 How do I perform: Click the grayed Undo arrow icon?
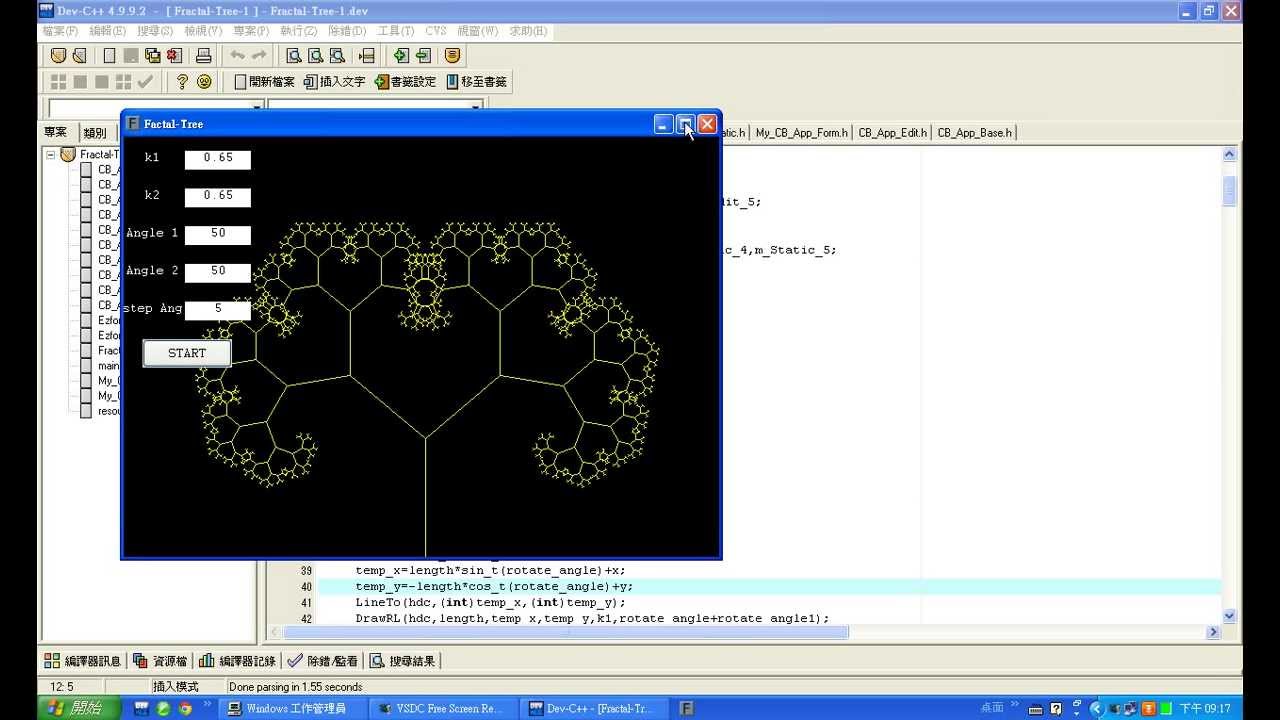tap(237, 56)
